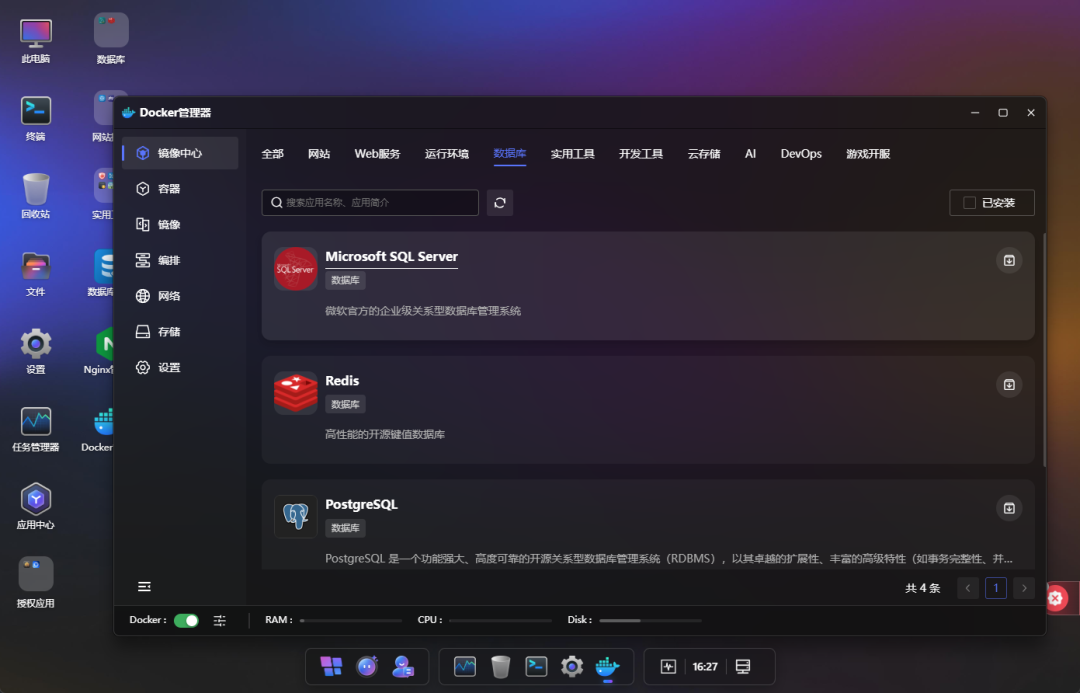Click the Redis description 高性能的开源键值数据库

[385, 435]
